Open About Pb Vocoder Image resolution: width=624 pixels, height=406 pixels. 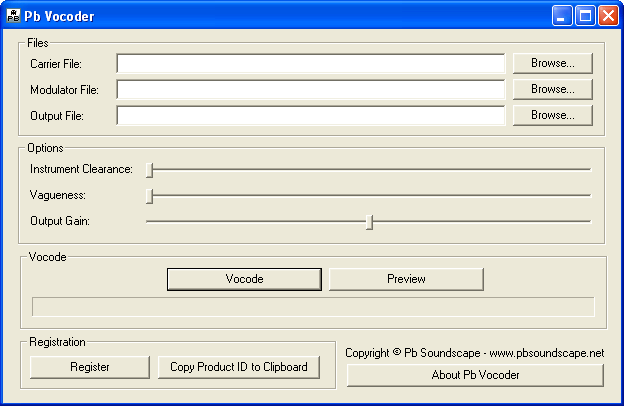click(x=475, y=375)
